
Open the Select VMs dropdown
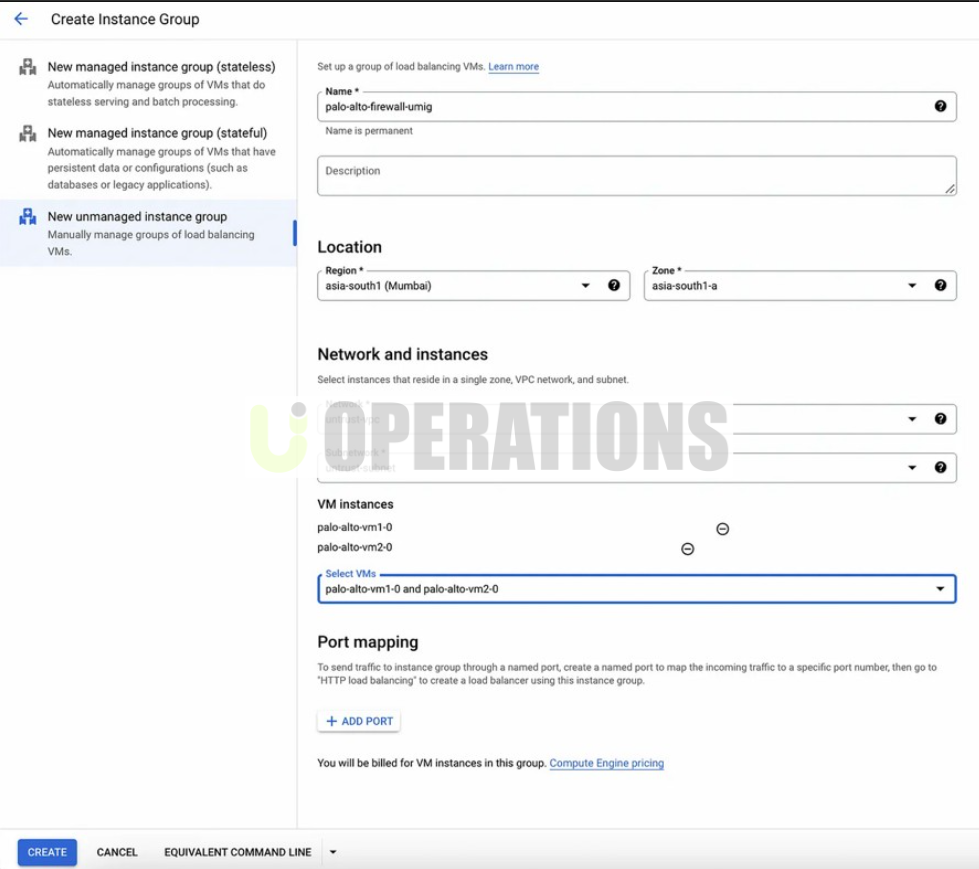pyautogui.click(x=636, y=589)
